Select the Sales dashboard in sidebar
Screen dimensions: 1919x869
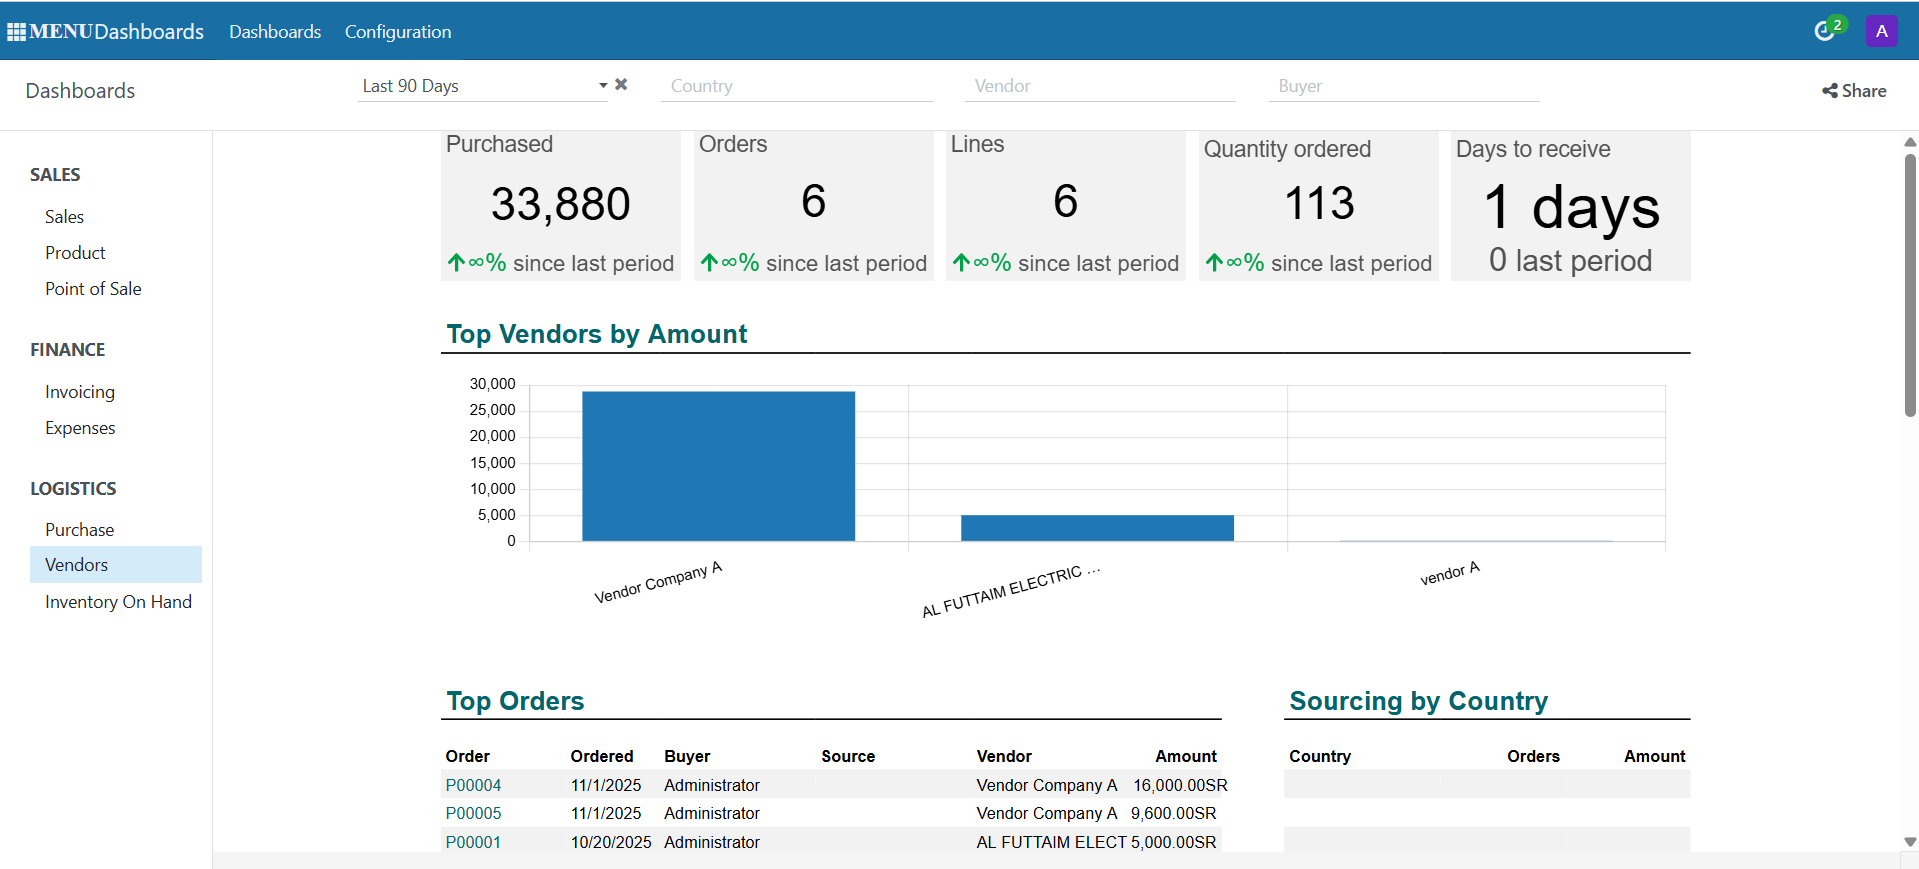64,217
